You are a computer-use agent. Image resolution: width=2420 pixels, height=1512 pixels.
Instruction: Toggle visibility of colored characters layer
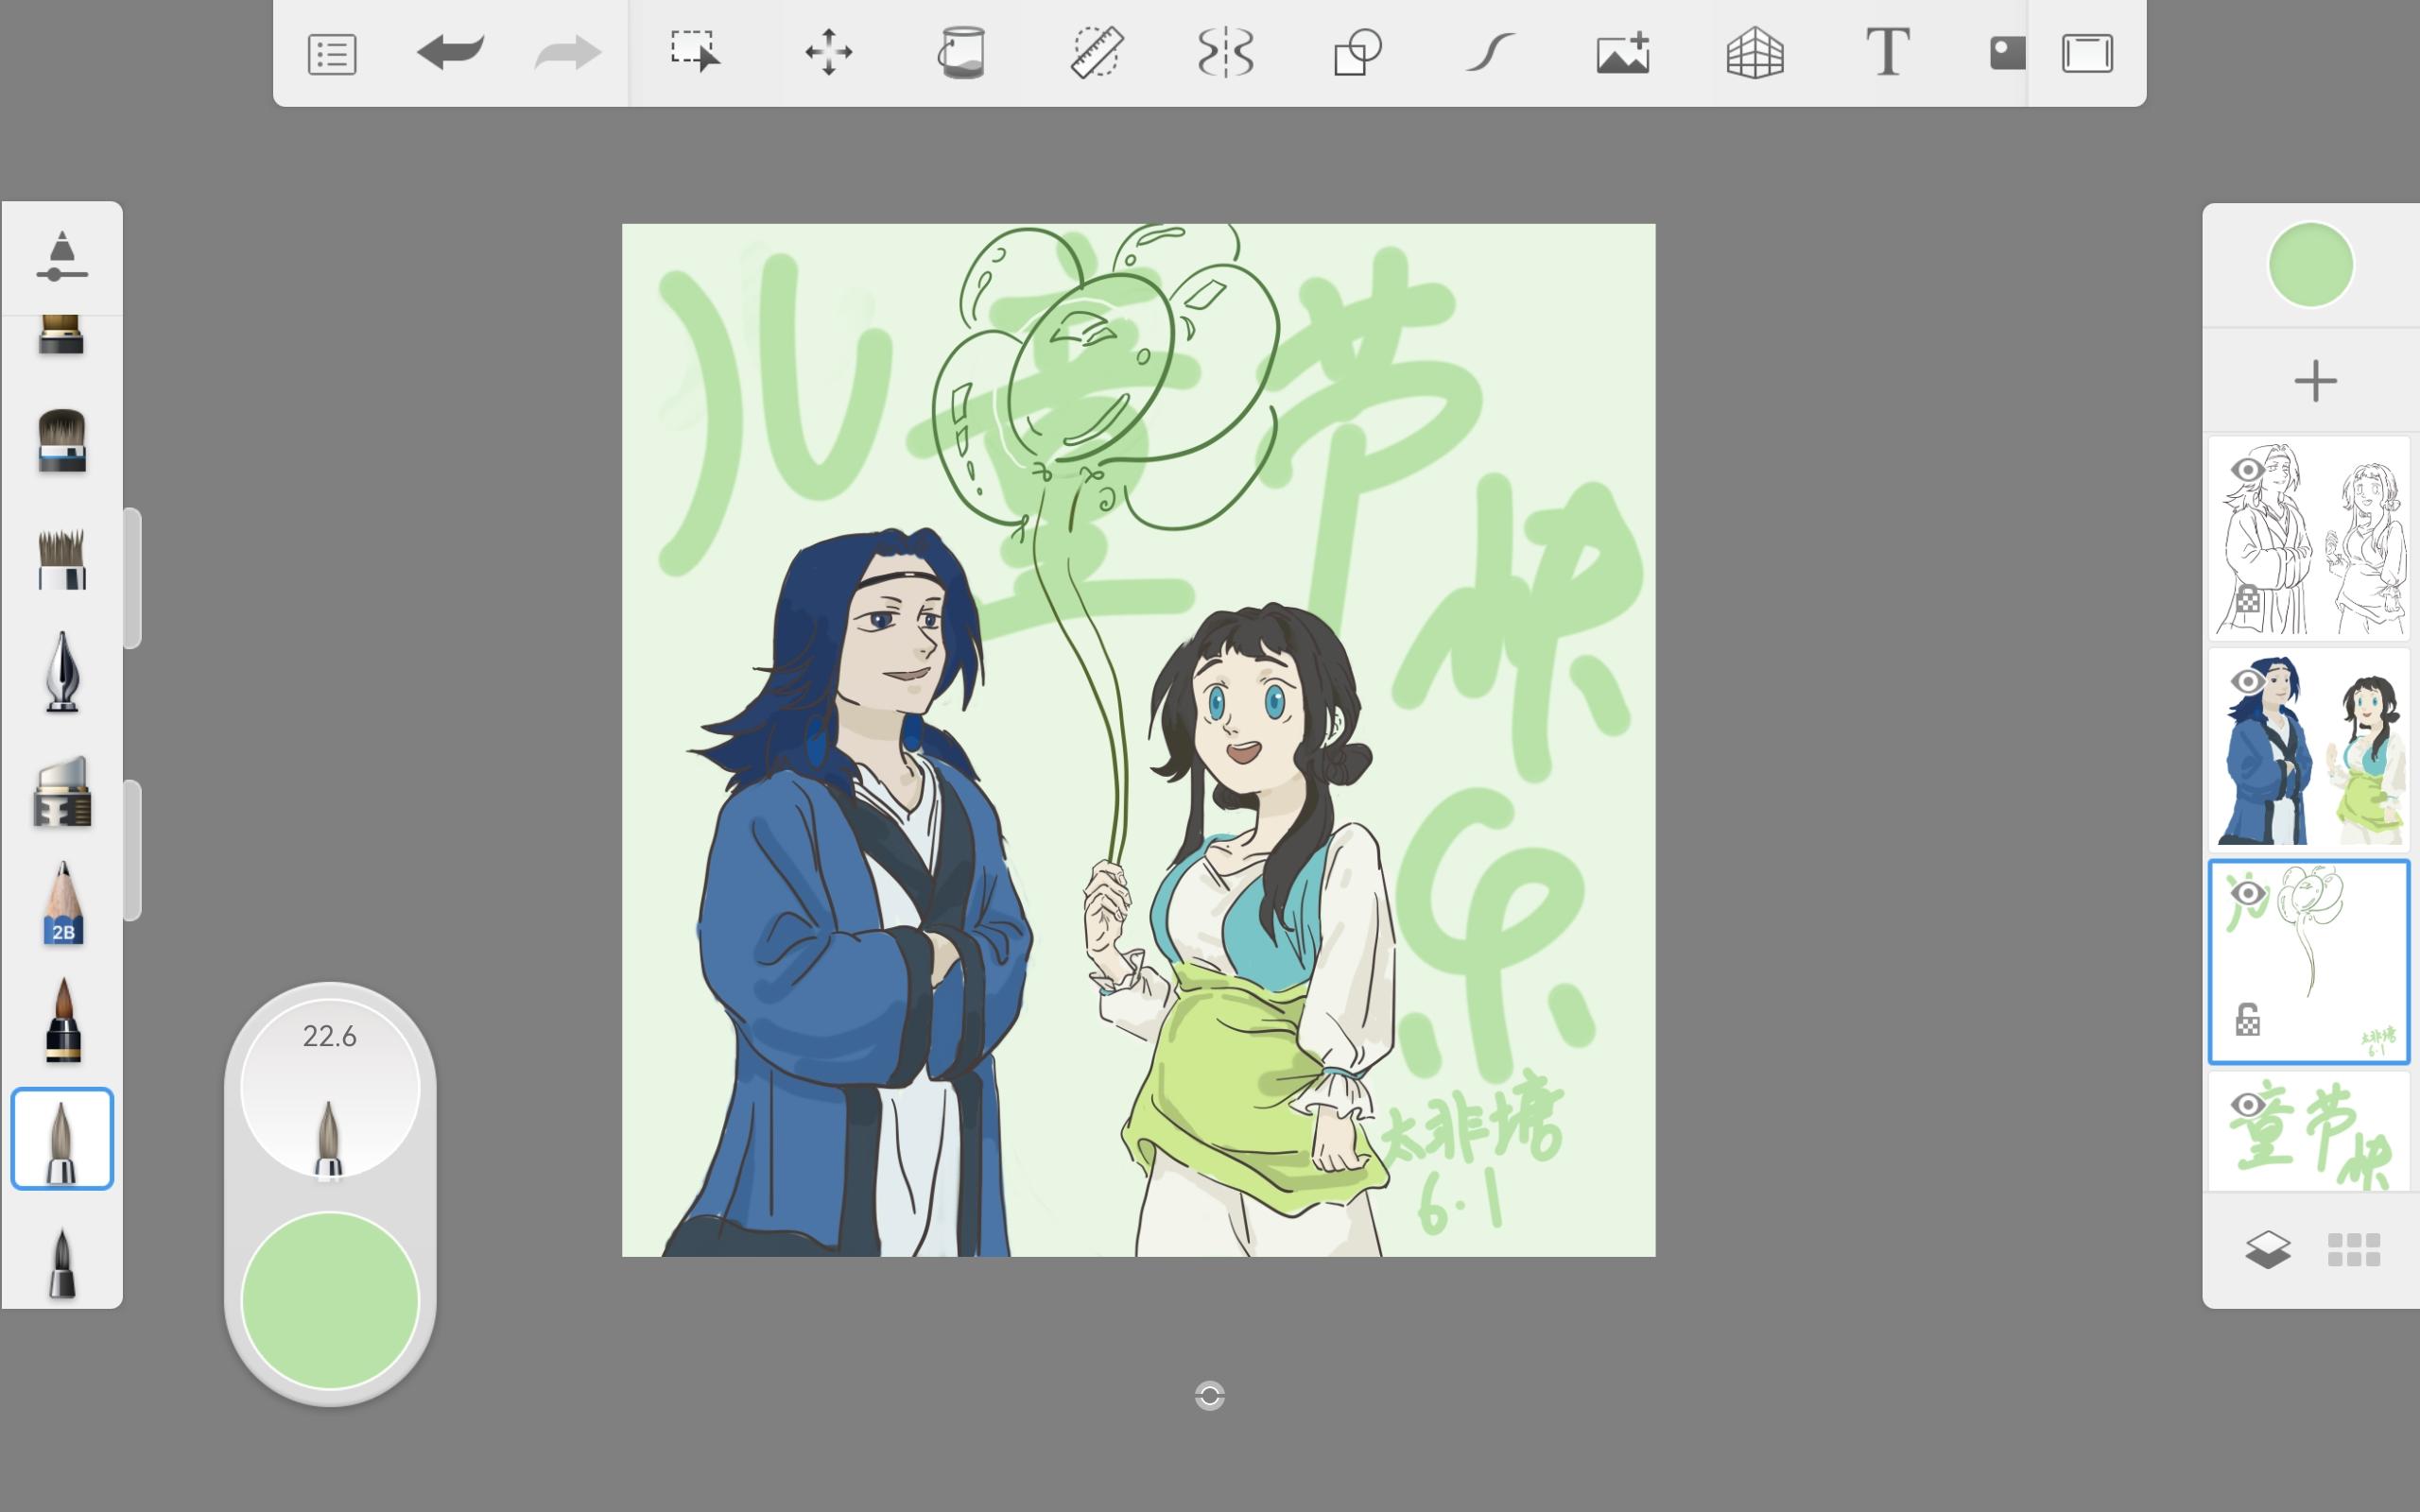point(2247,682)
